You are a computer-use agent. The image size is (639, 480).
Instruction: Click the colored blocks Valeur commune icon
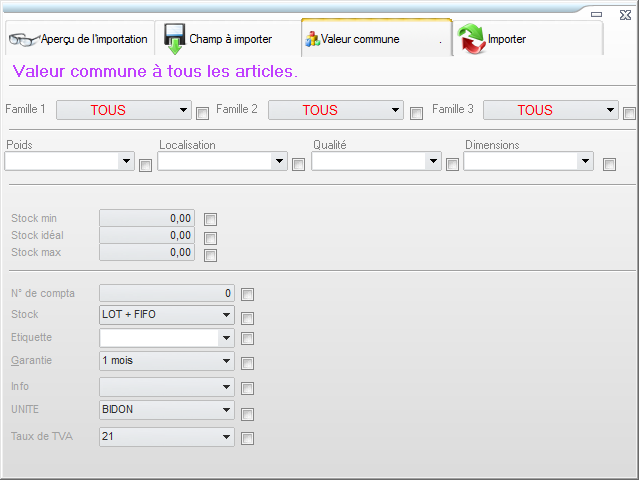point(312,39)
